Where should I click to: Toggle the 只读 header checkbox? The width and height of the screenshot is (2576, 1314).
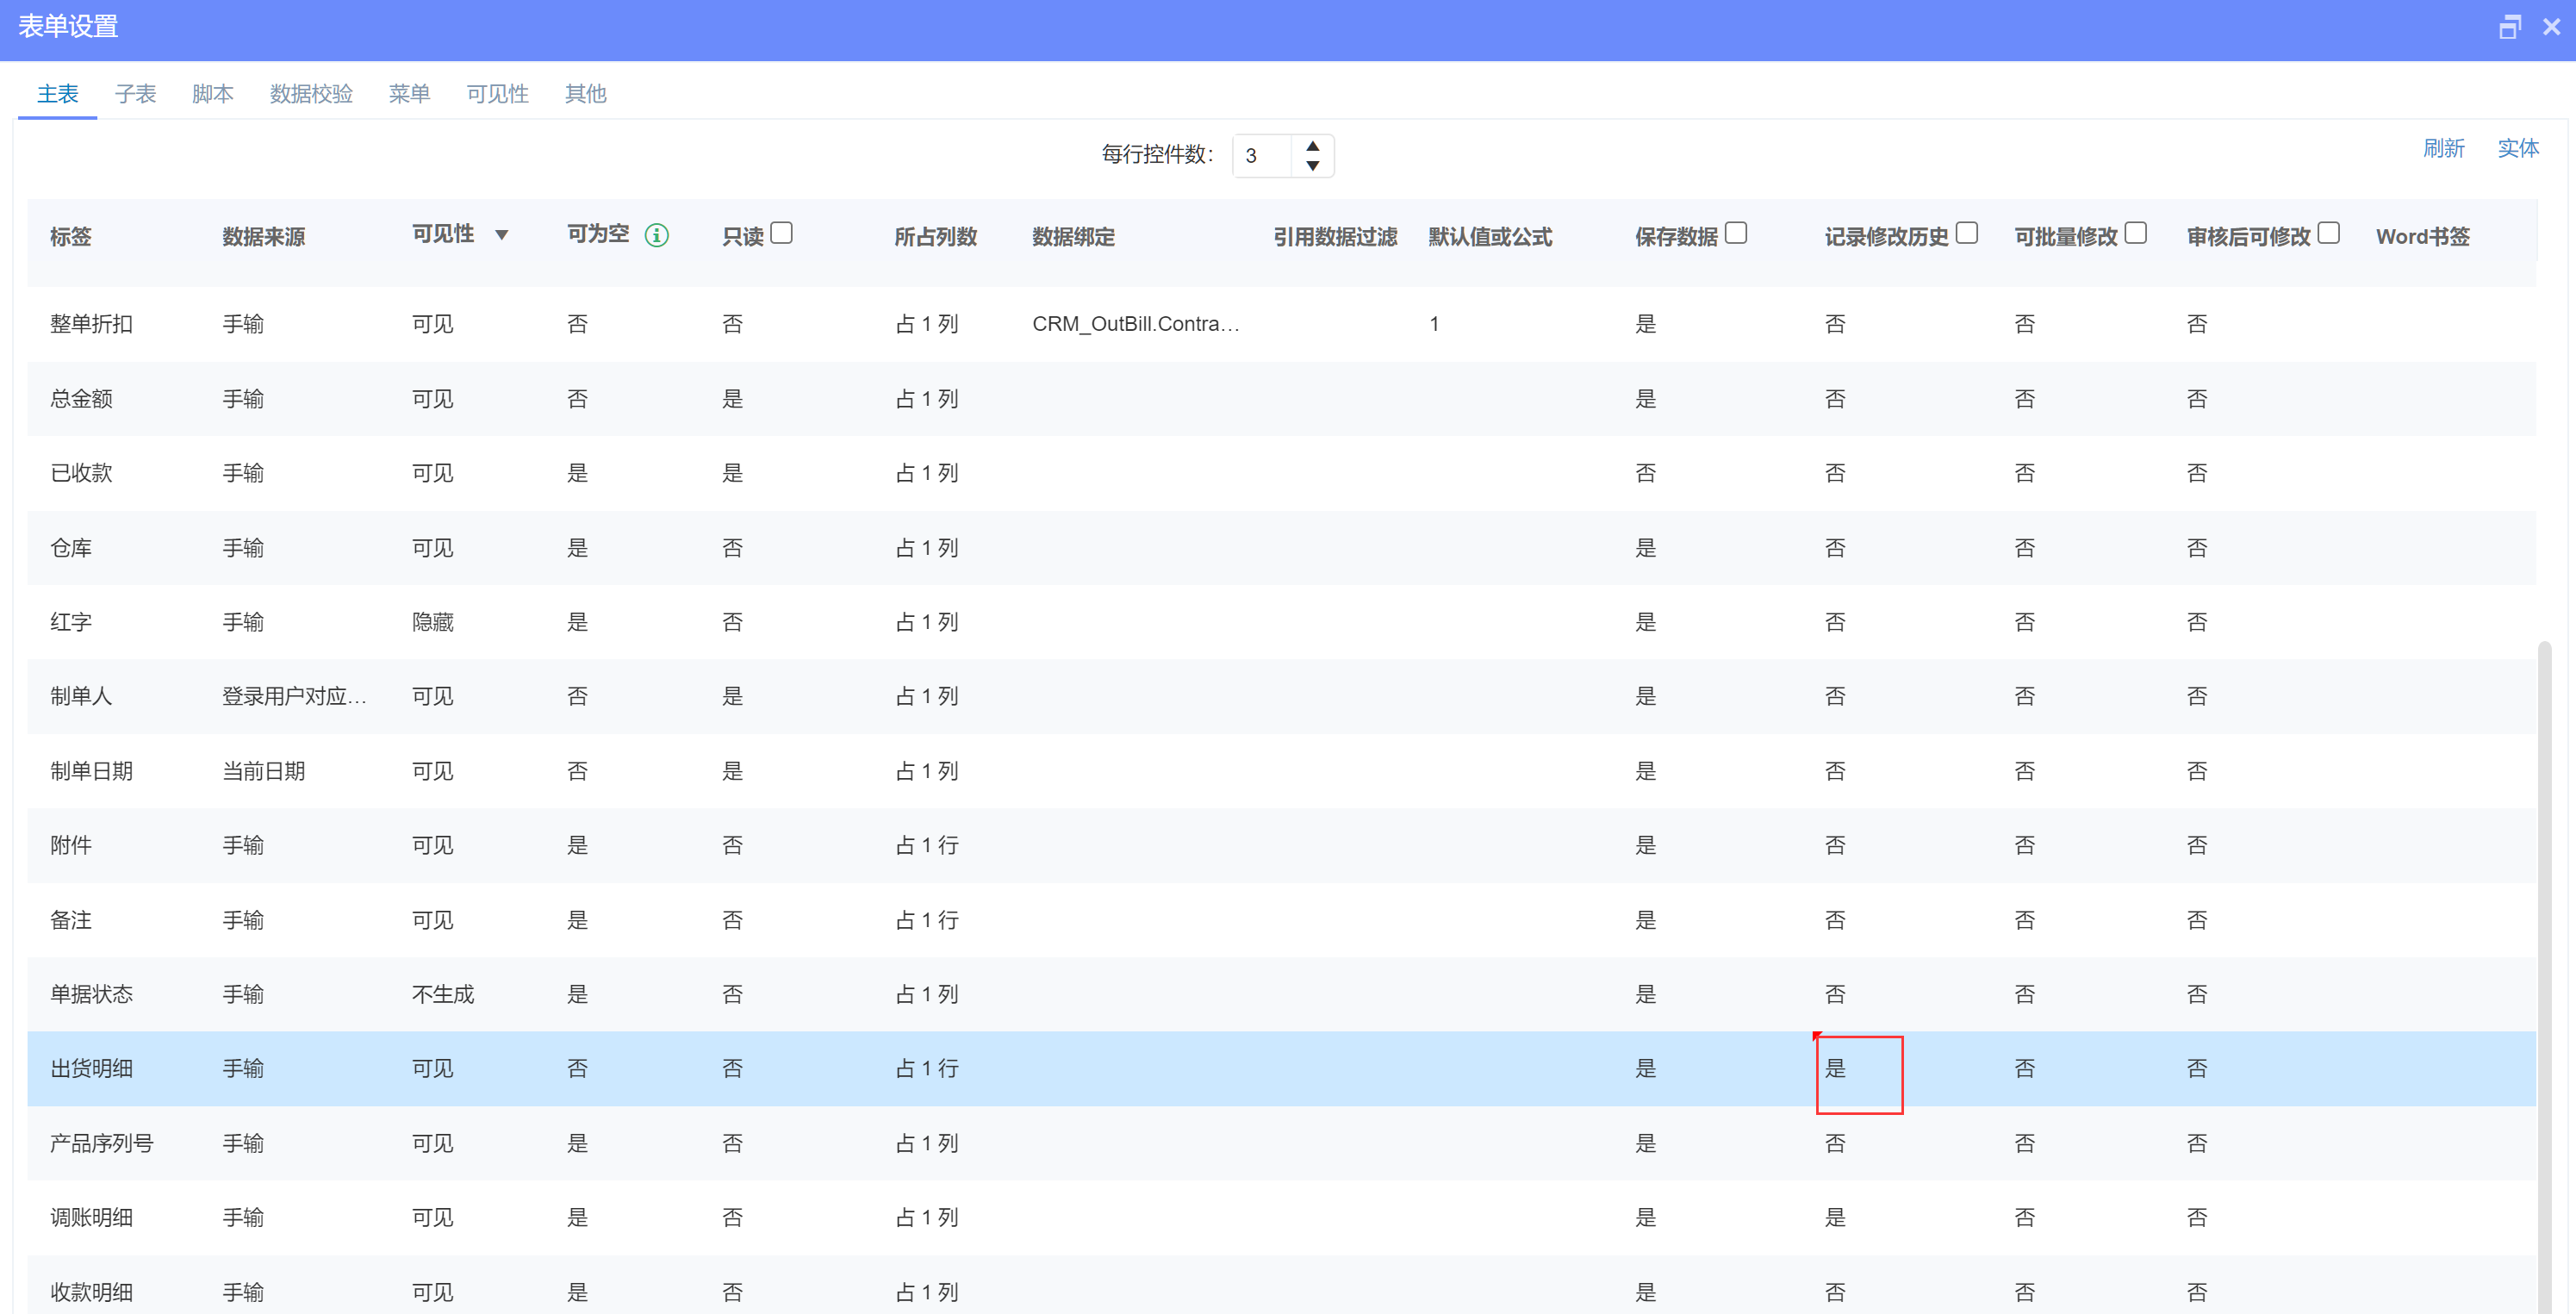782,233
